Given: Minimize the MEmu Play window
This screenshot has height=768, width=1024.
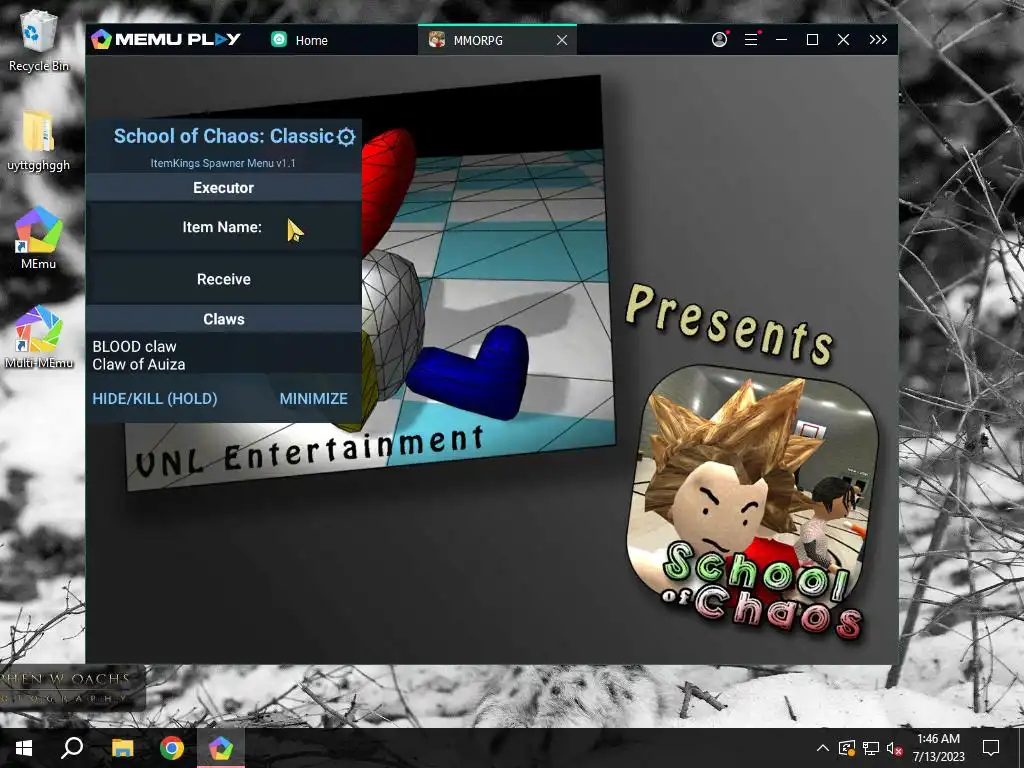Looking at the screenshot, I should 781,40.
